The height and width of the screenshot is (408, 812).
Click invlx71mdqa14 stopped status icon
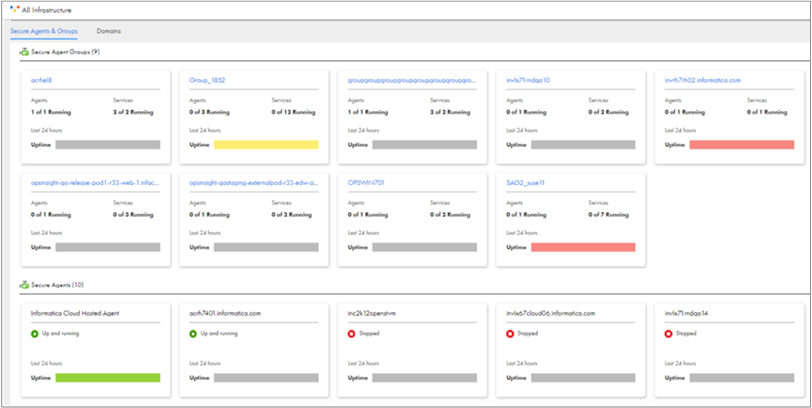click(x=669, y=334)
